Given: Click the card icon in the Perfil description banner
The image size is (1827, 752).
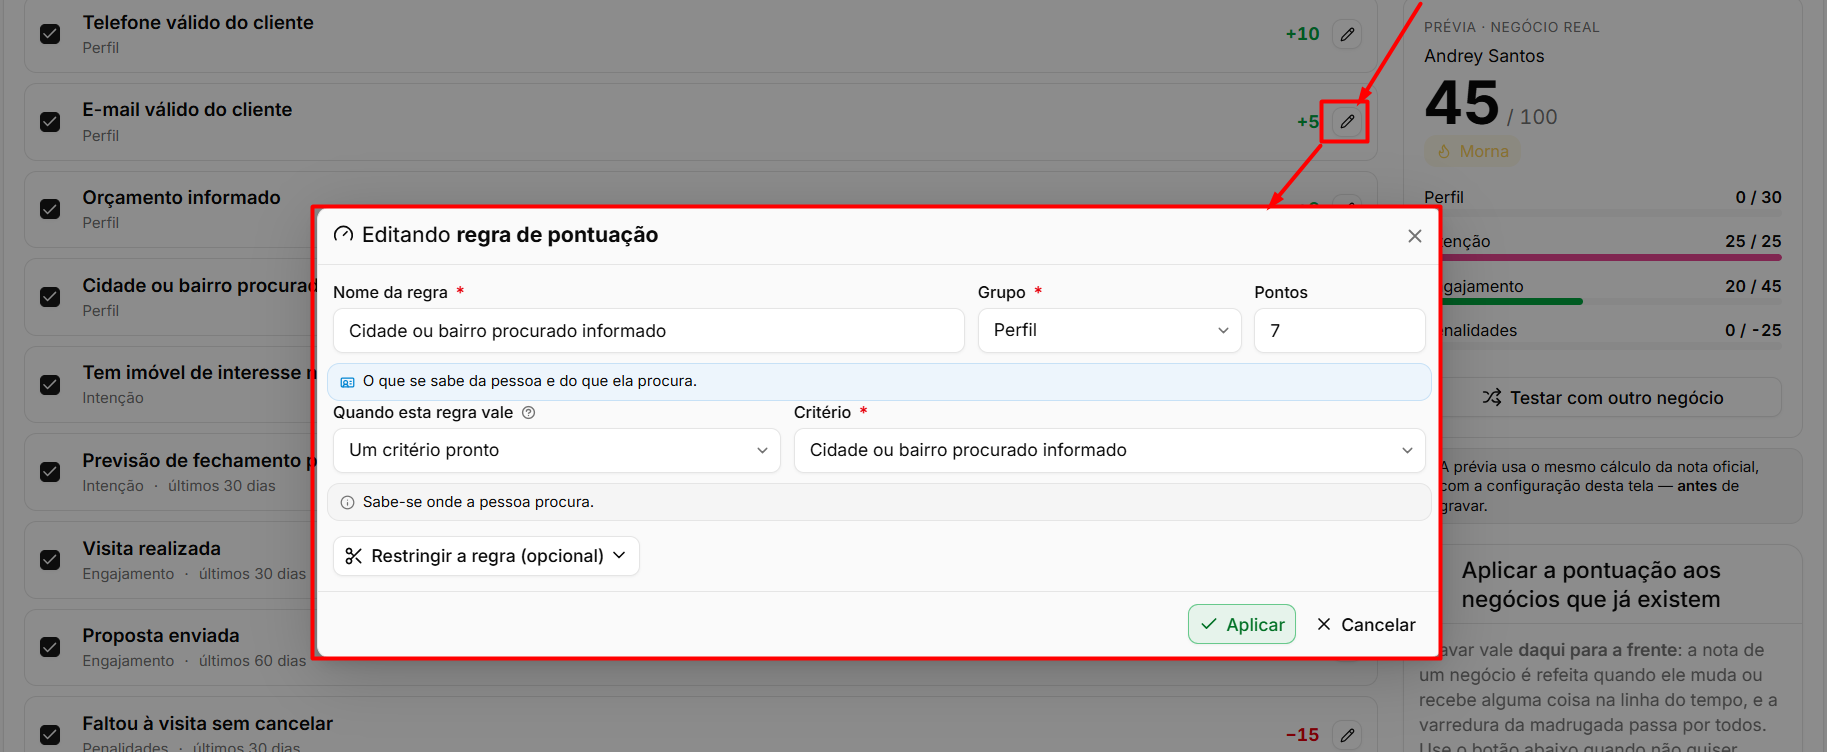Looking at the screenshot, I should pos(347,382).
